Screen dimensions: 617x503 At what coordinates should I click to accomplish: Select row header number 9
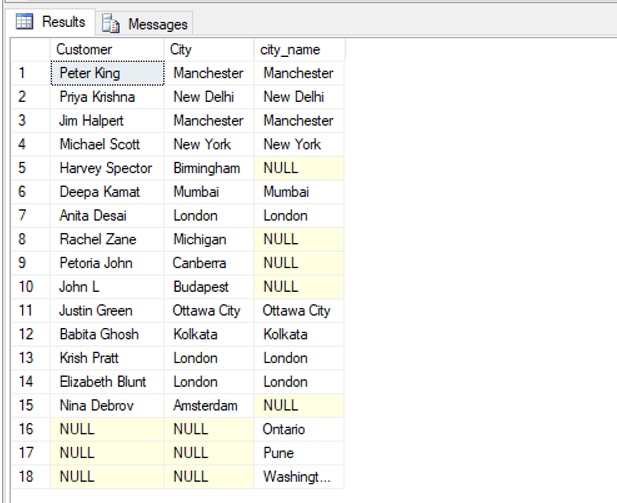[31, 263]
